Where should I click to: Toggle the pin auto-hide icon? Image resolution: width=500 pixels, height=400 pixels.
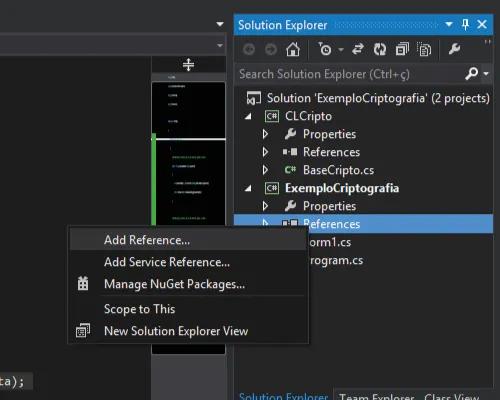(465, 24)
